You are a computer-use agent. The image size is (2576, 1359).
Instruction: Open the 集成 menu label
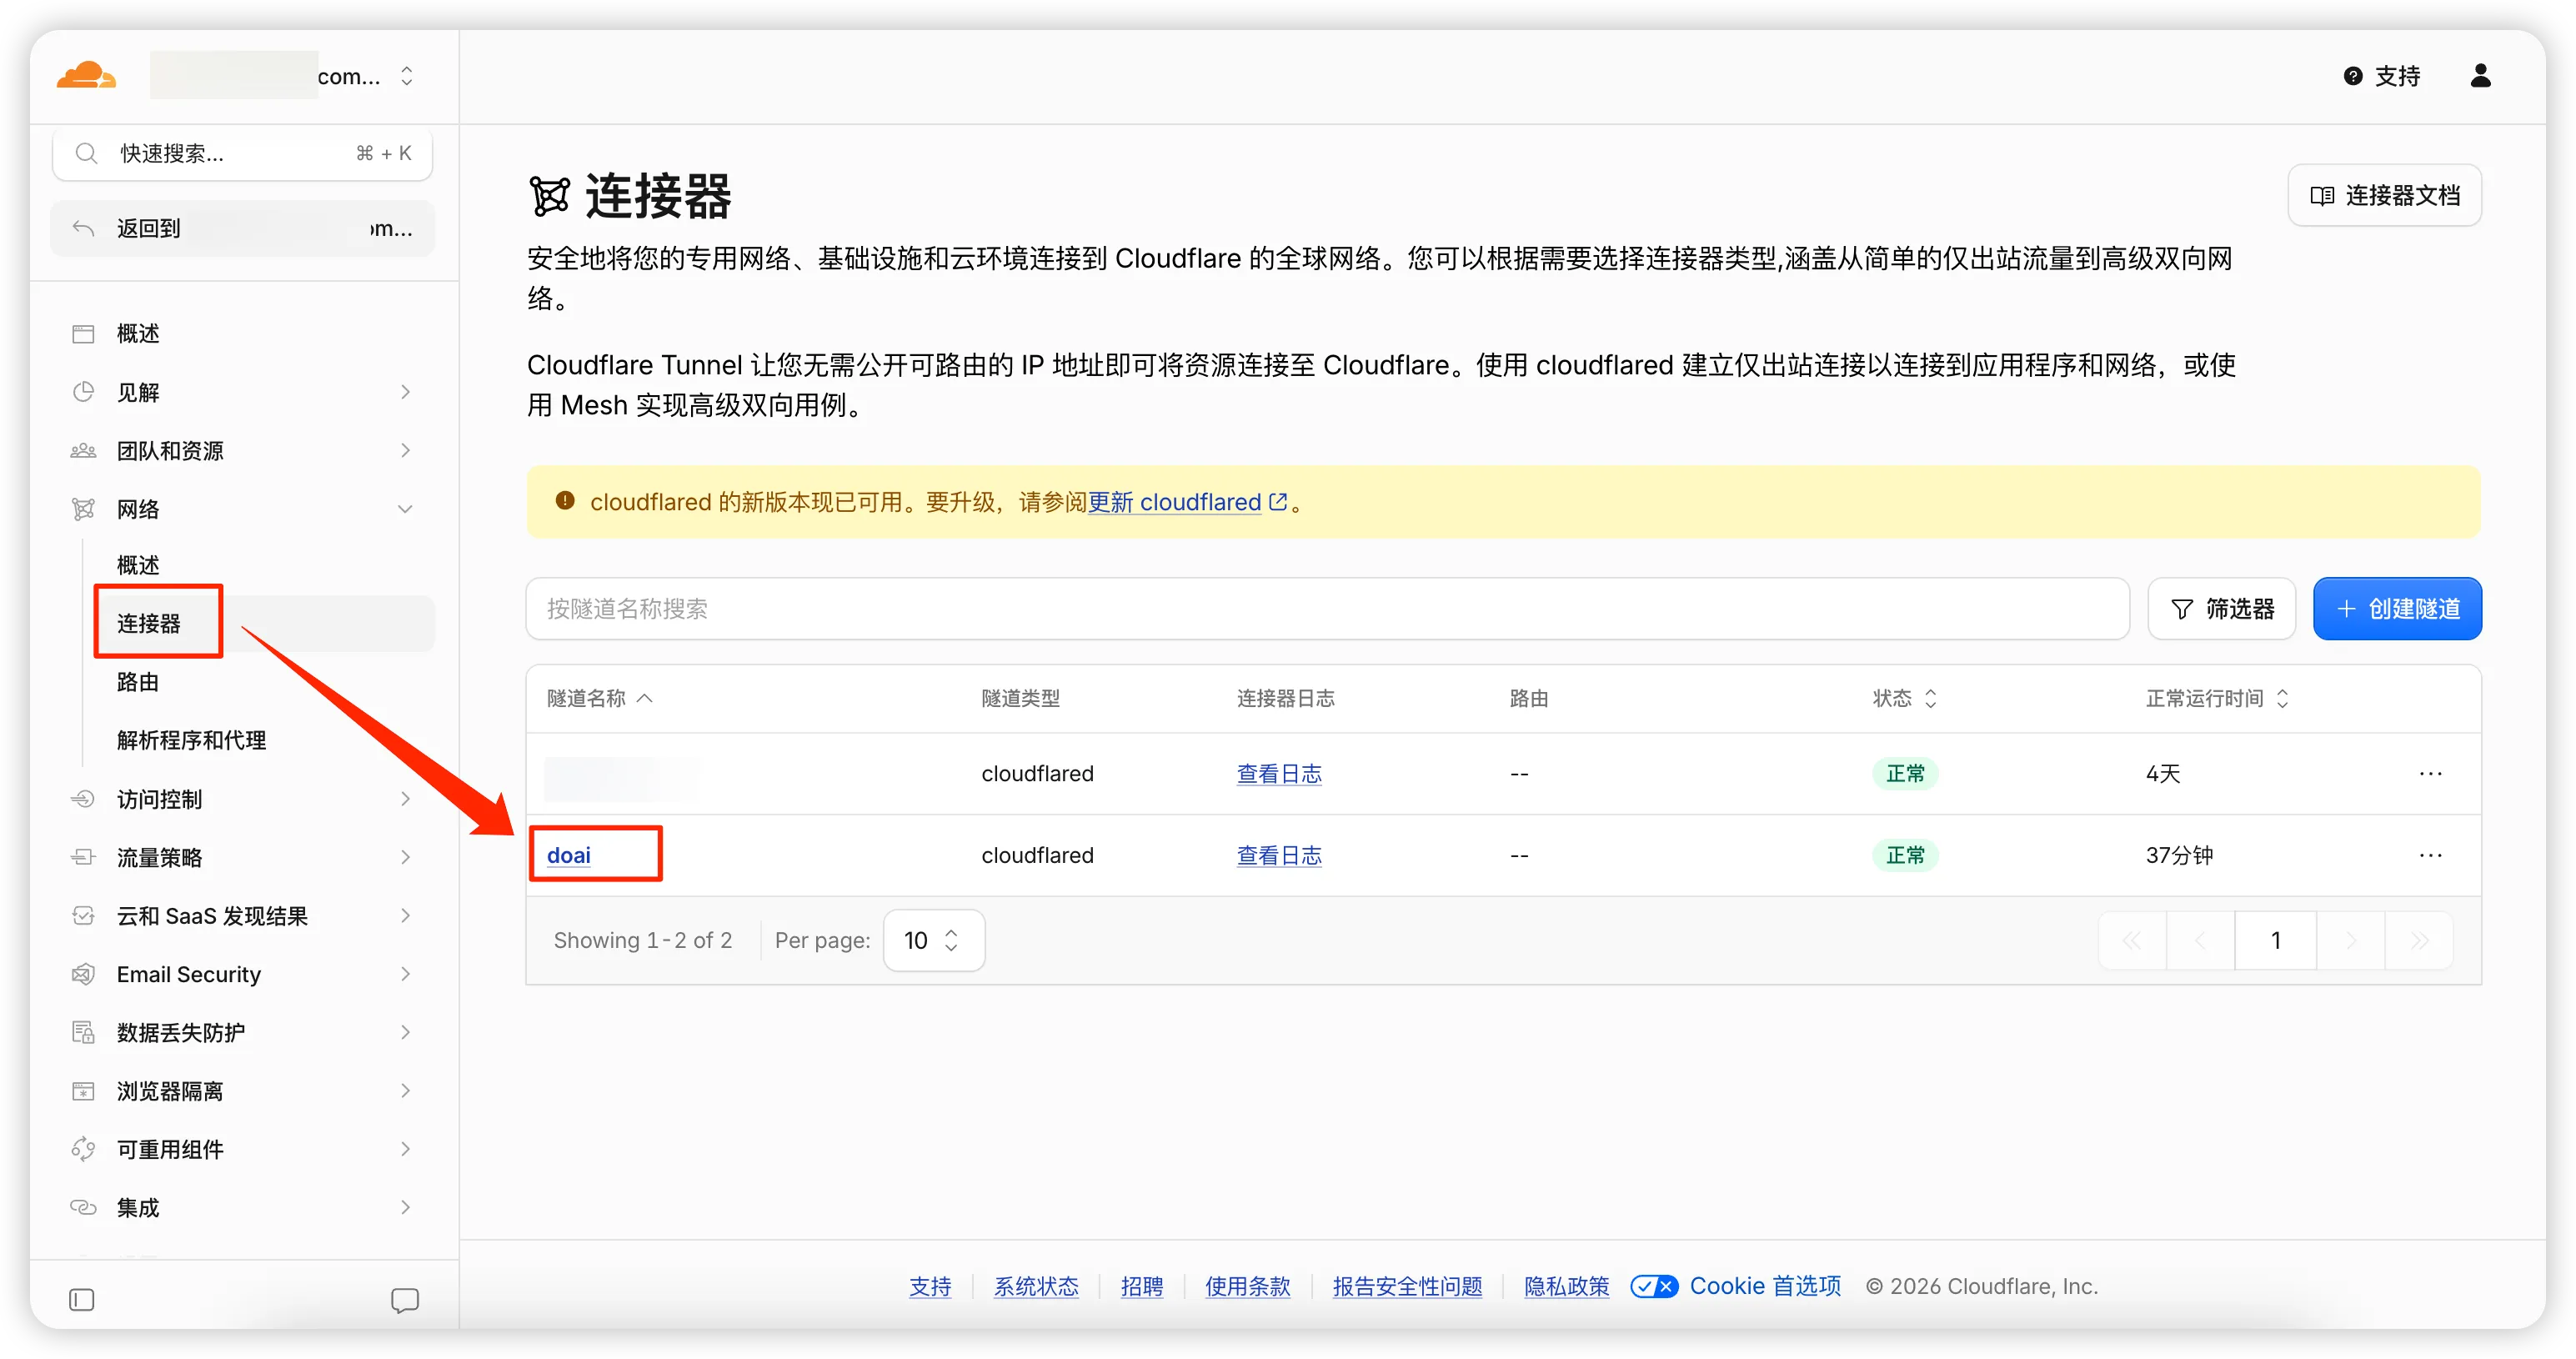coord(138,1207)
